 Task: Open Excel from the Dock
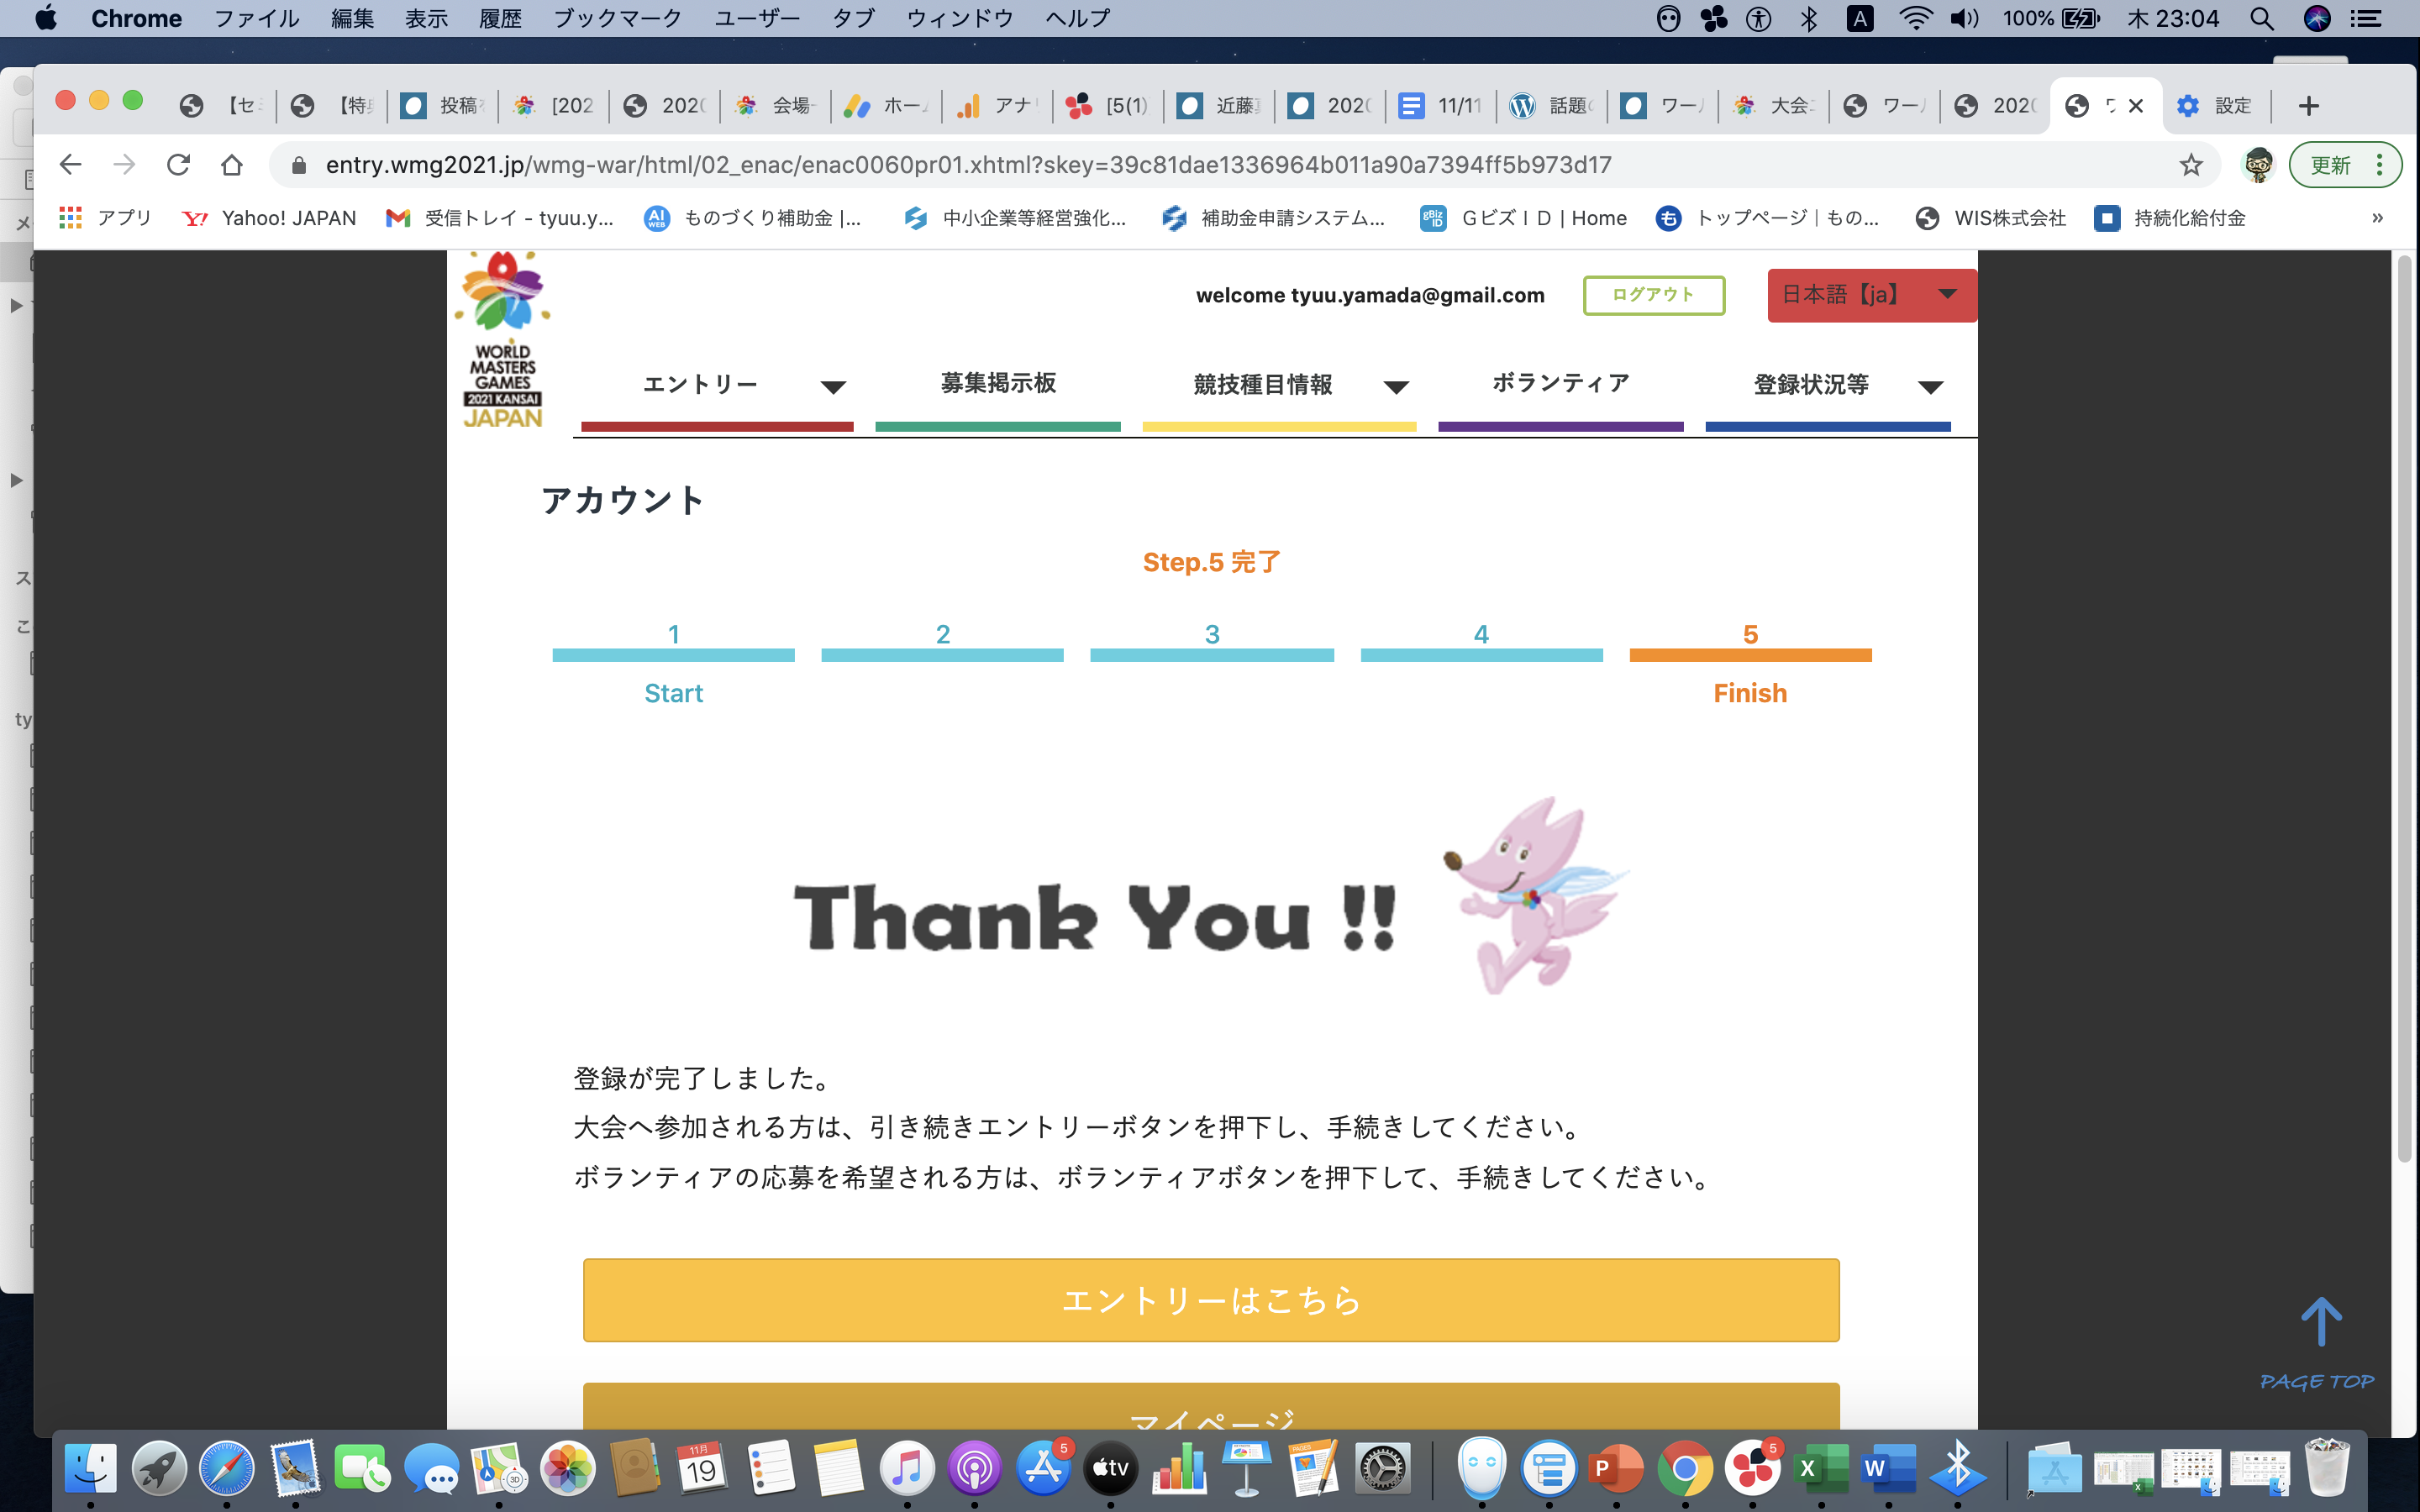(x=1821, y=1468)
